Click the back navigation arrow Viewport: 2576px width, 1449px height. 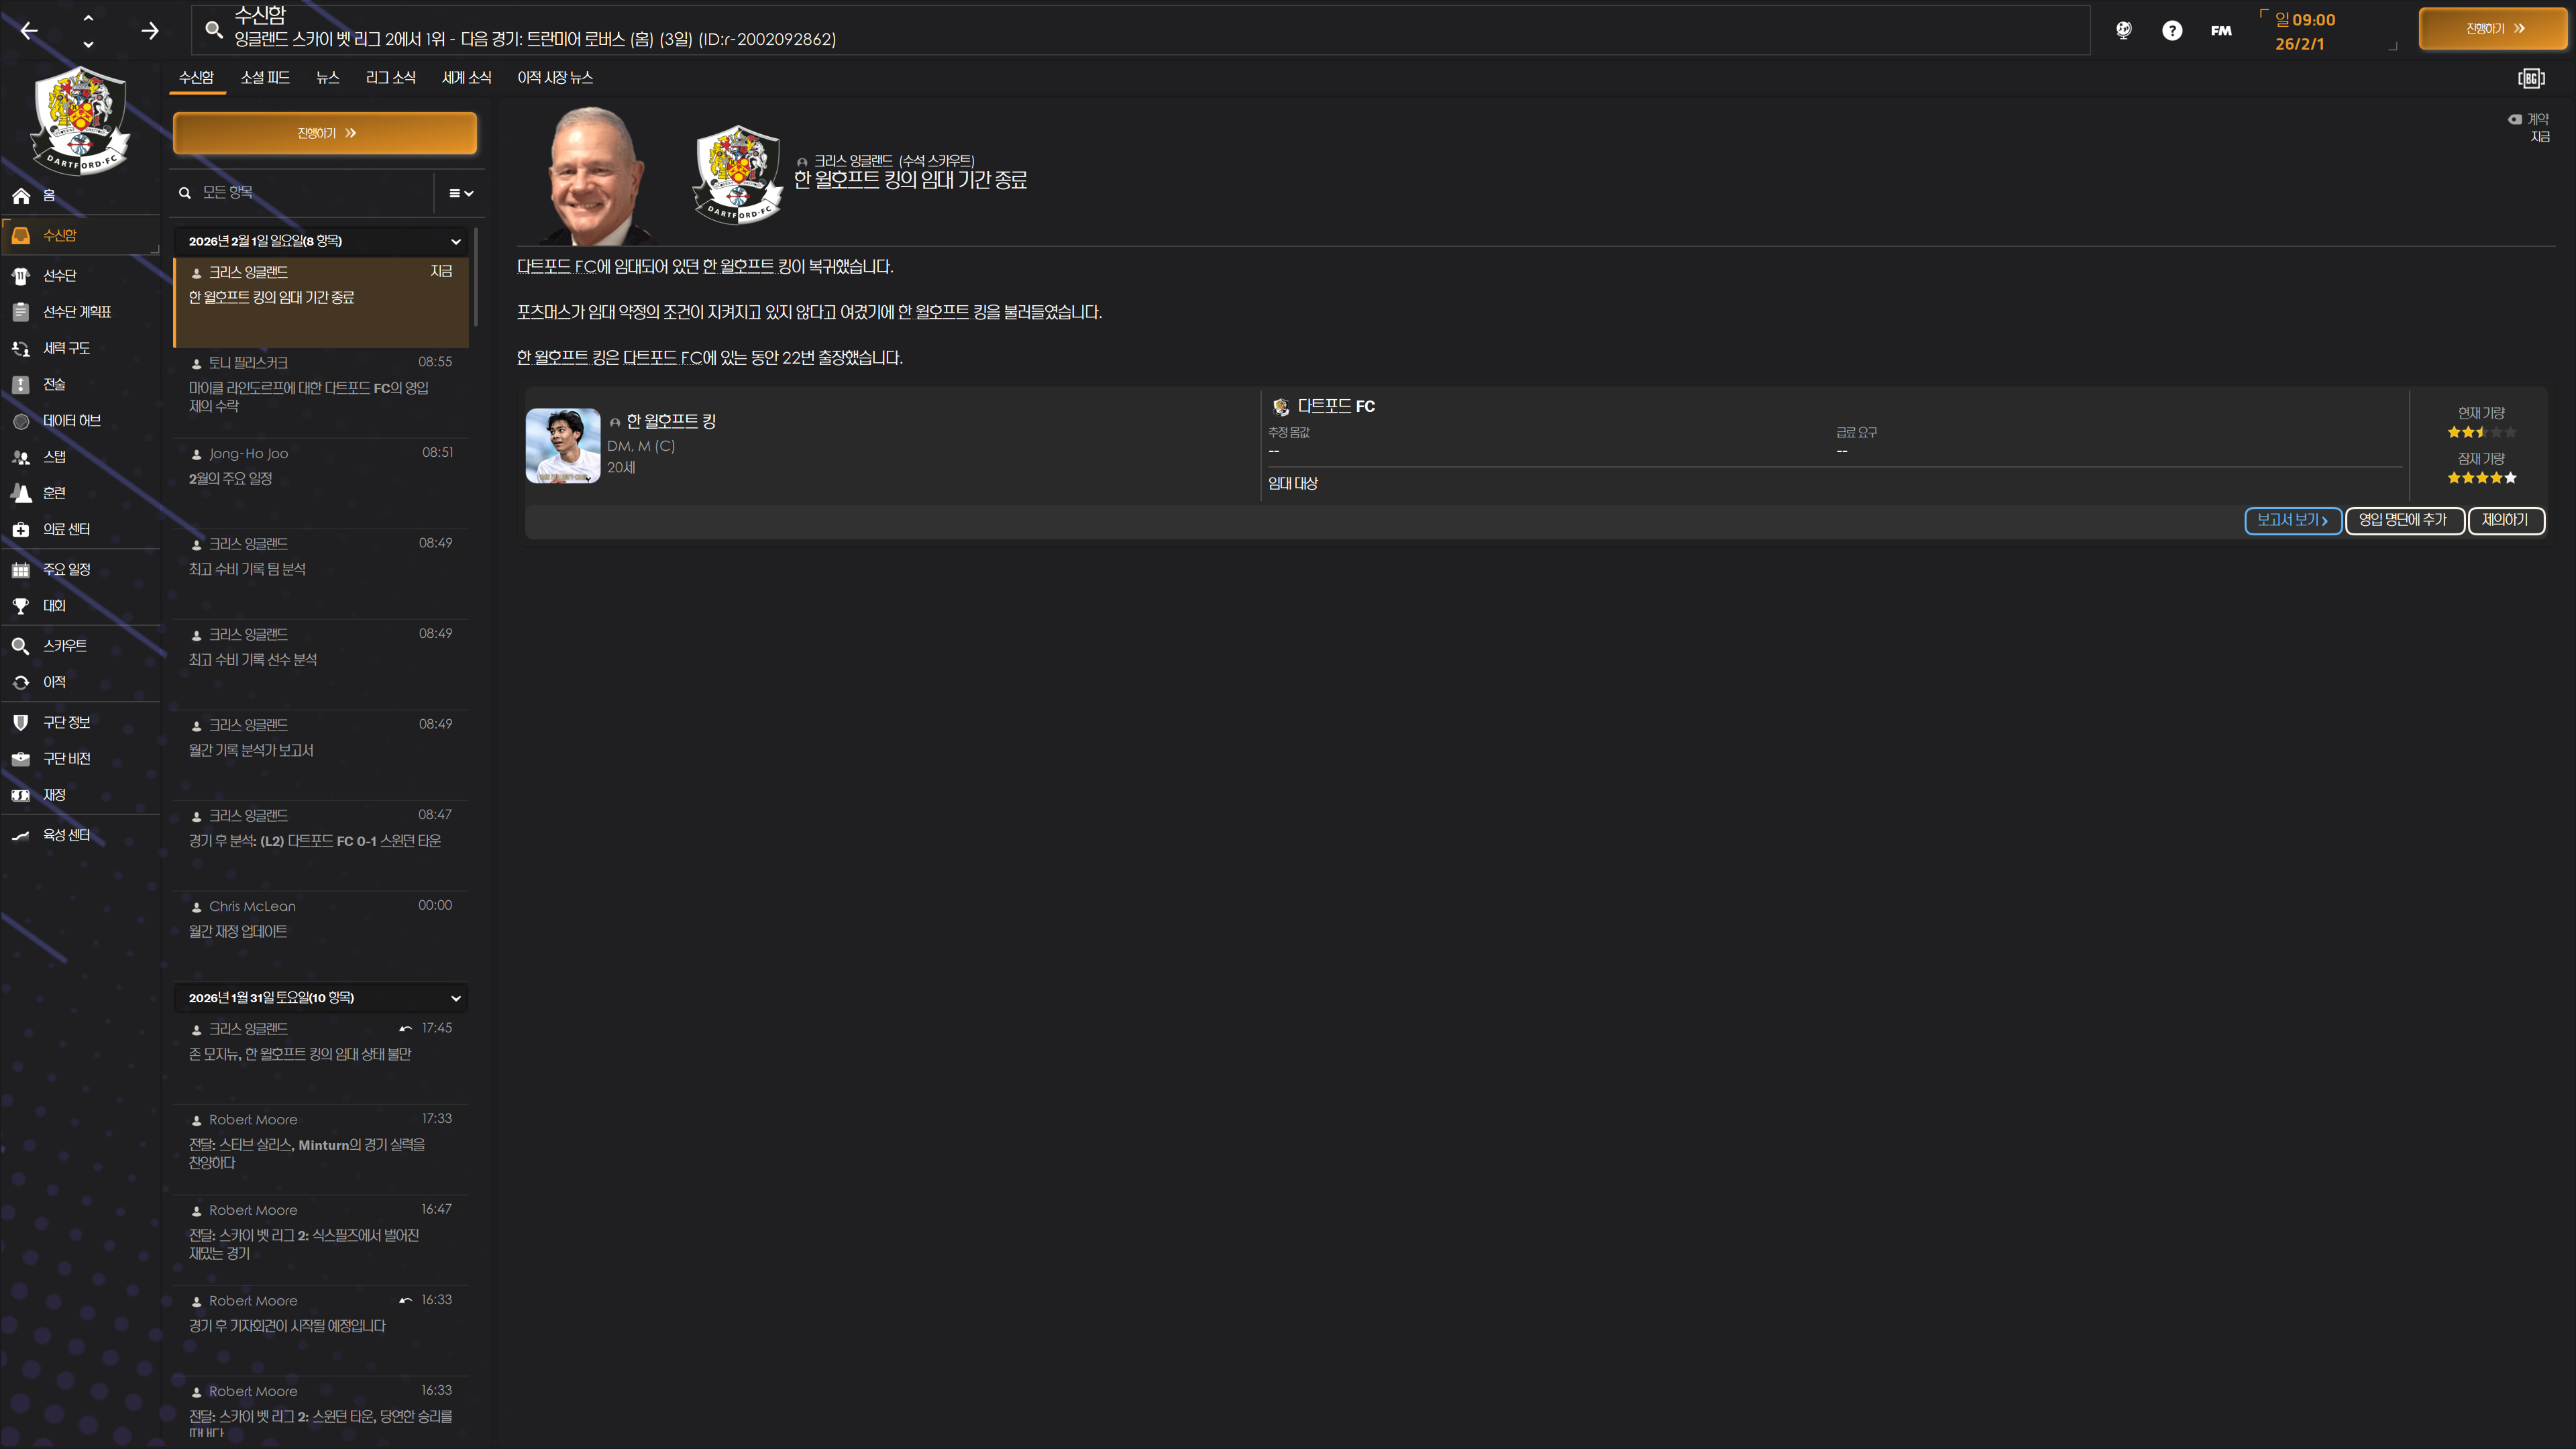tap(29, 31)
